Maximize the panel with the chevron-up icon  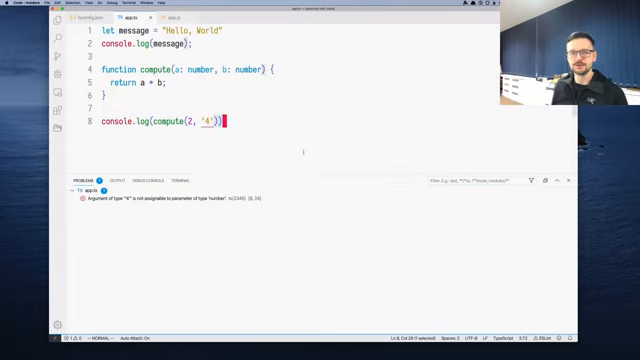pos(557,180)
